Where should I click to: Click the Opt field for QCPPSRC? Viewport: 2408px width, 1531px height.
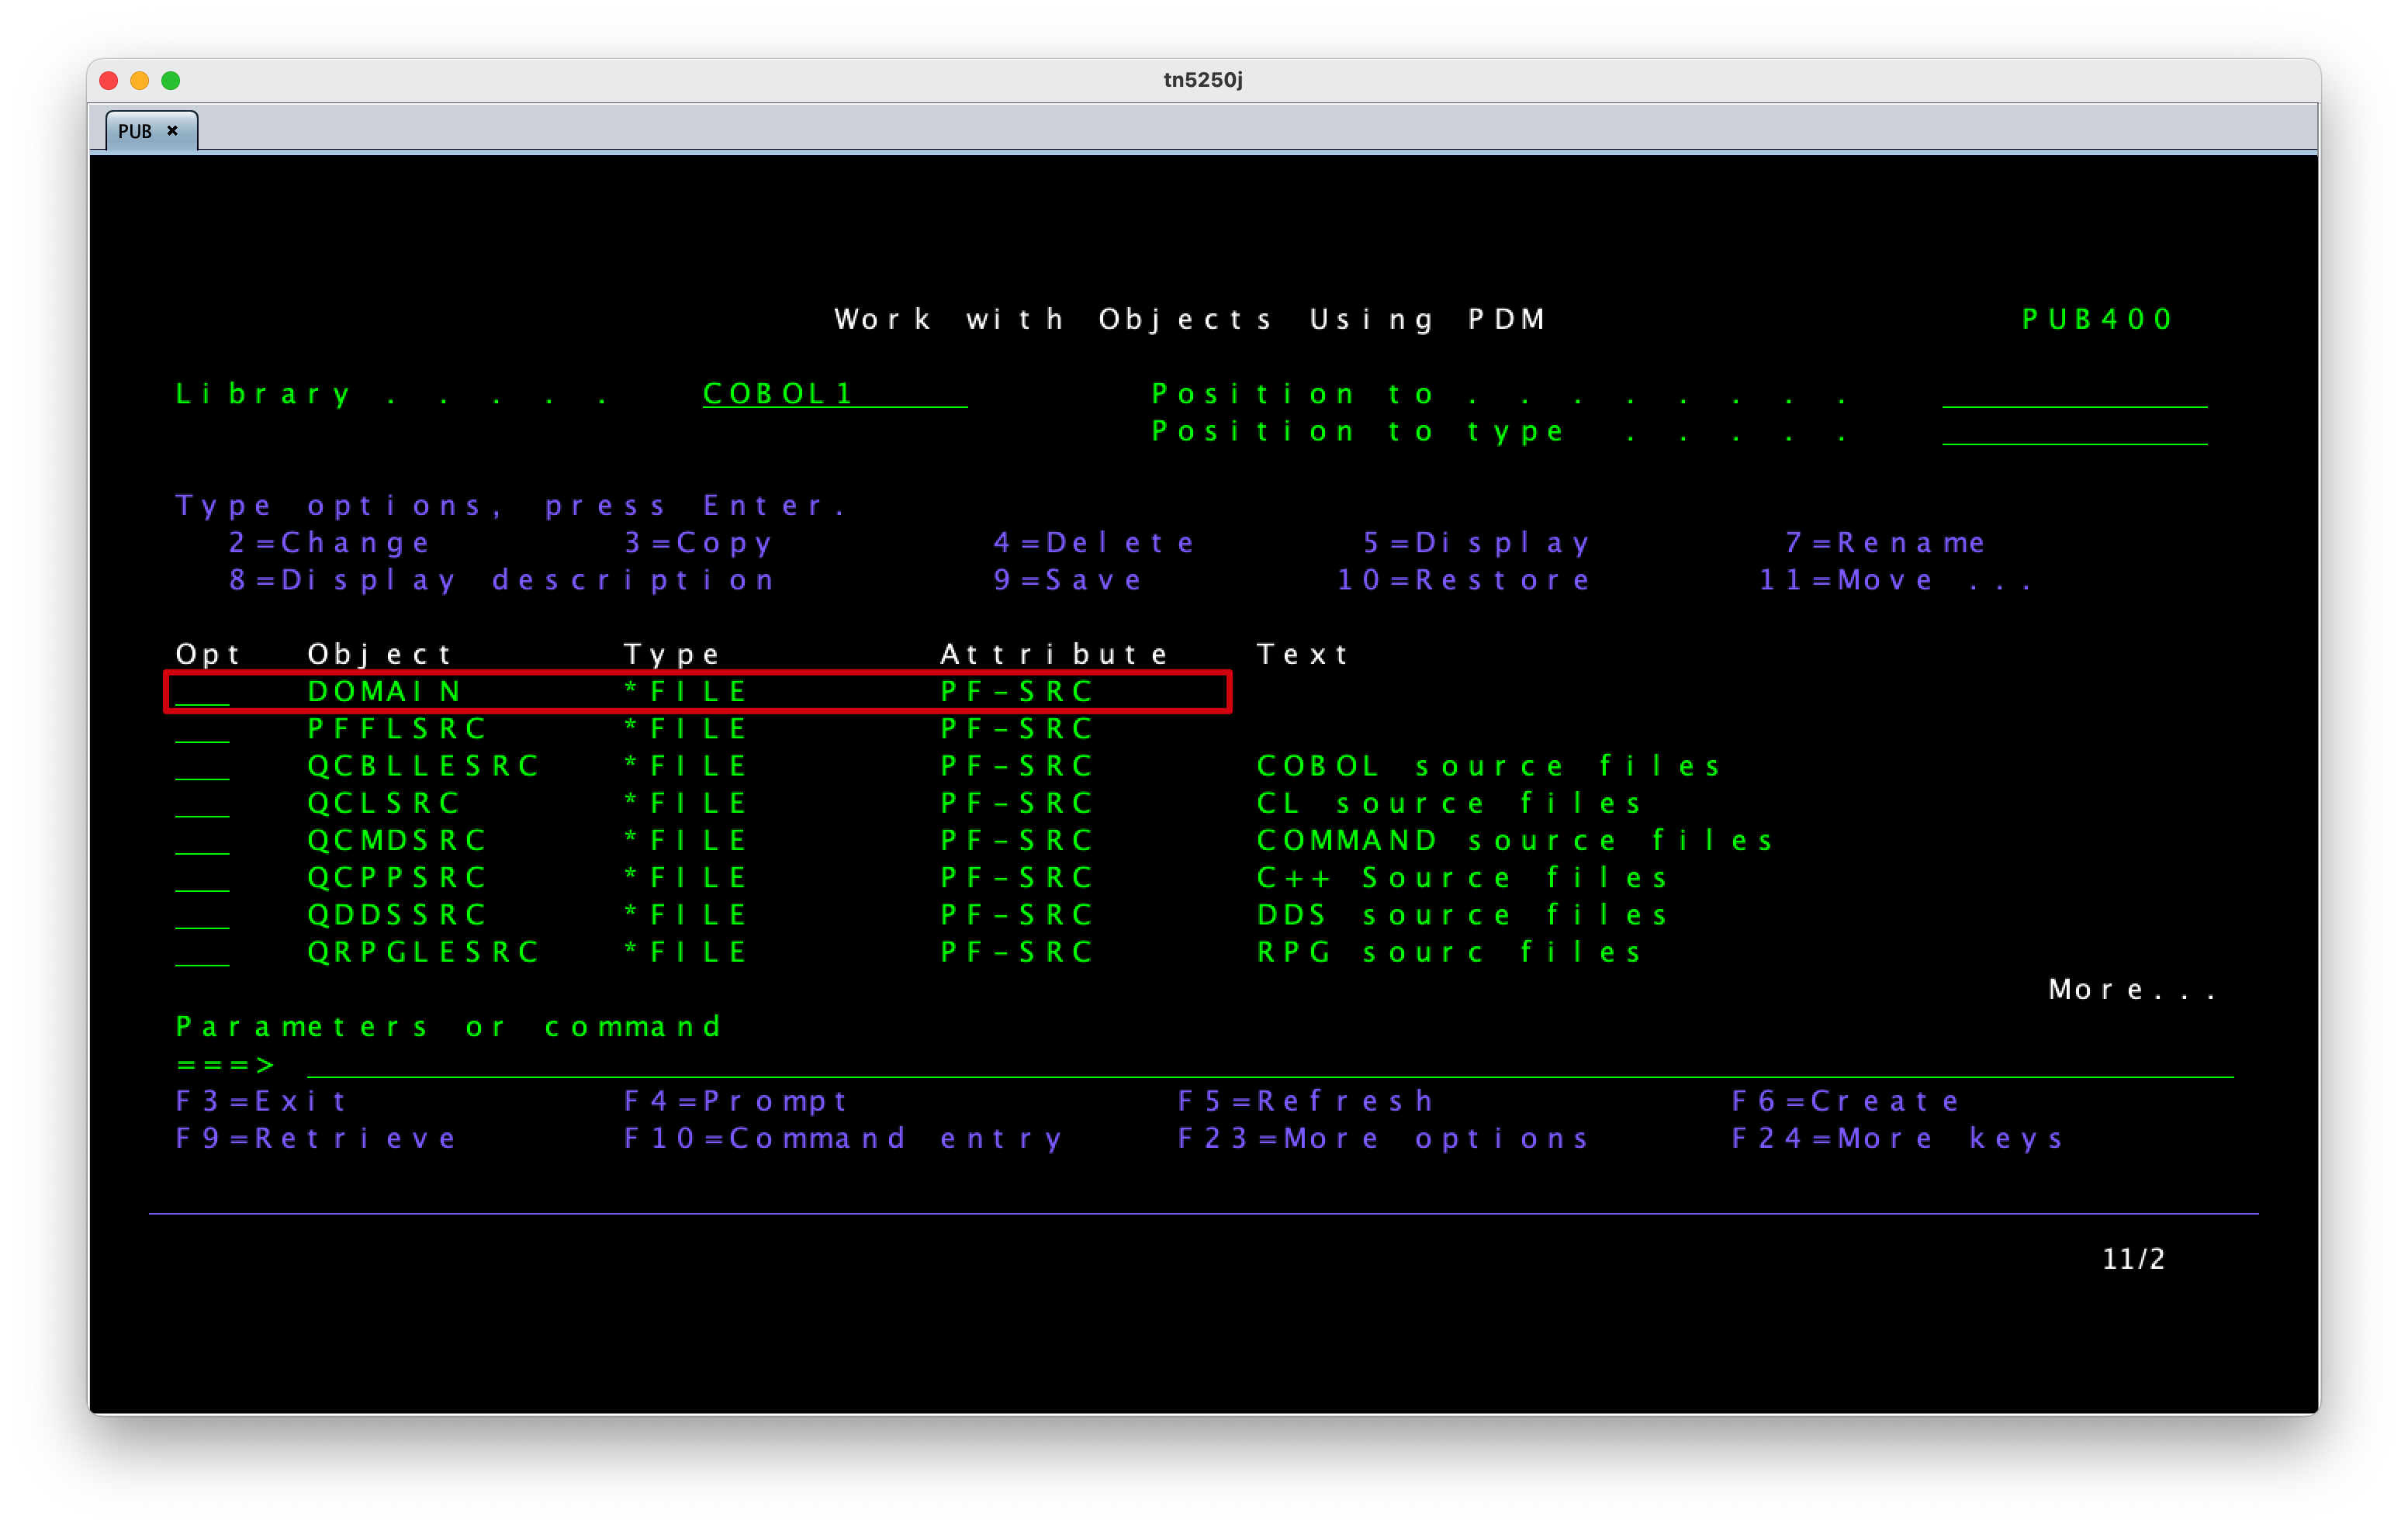(x=202, y=877)
